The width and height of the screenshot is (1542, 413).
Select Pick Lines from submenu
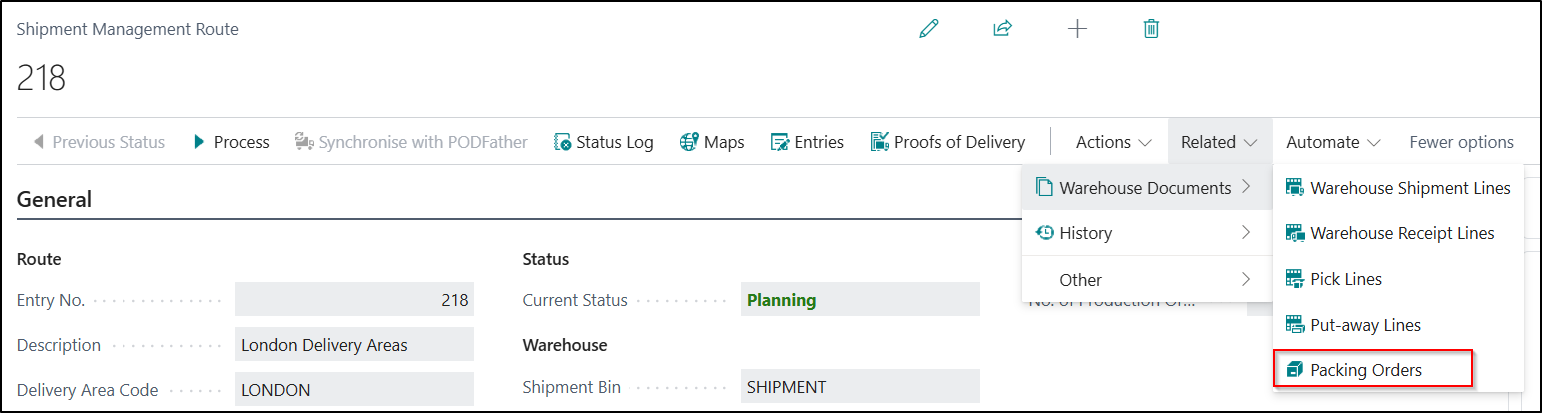(1346, 279)
